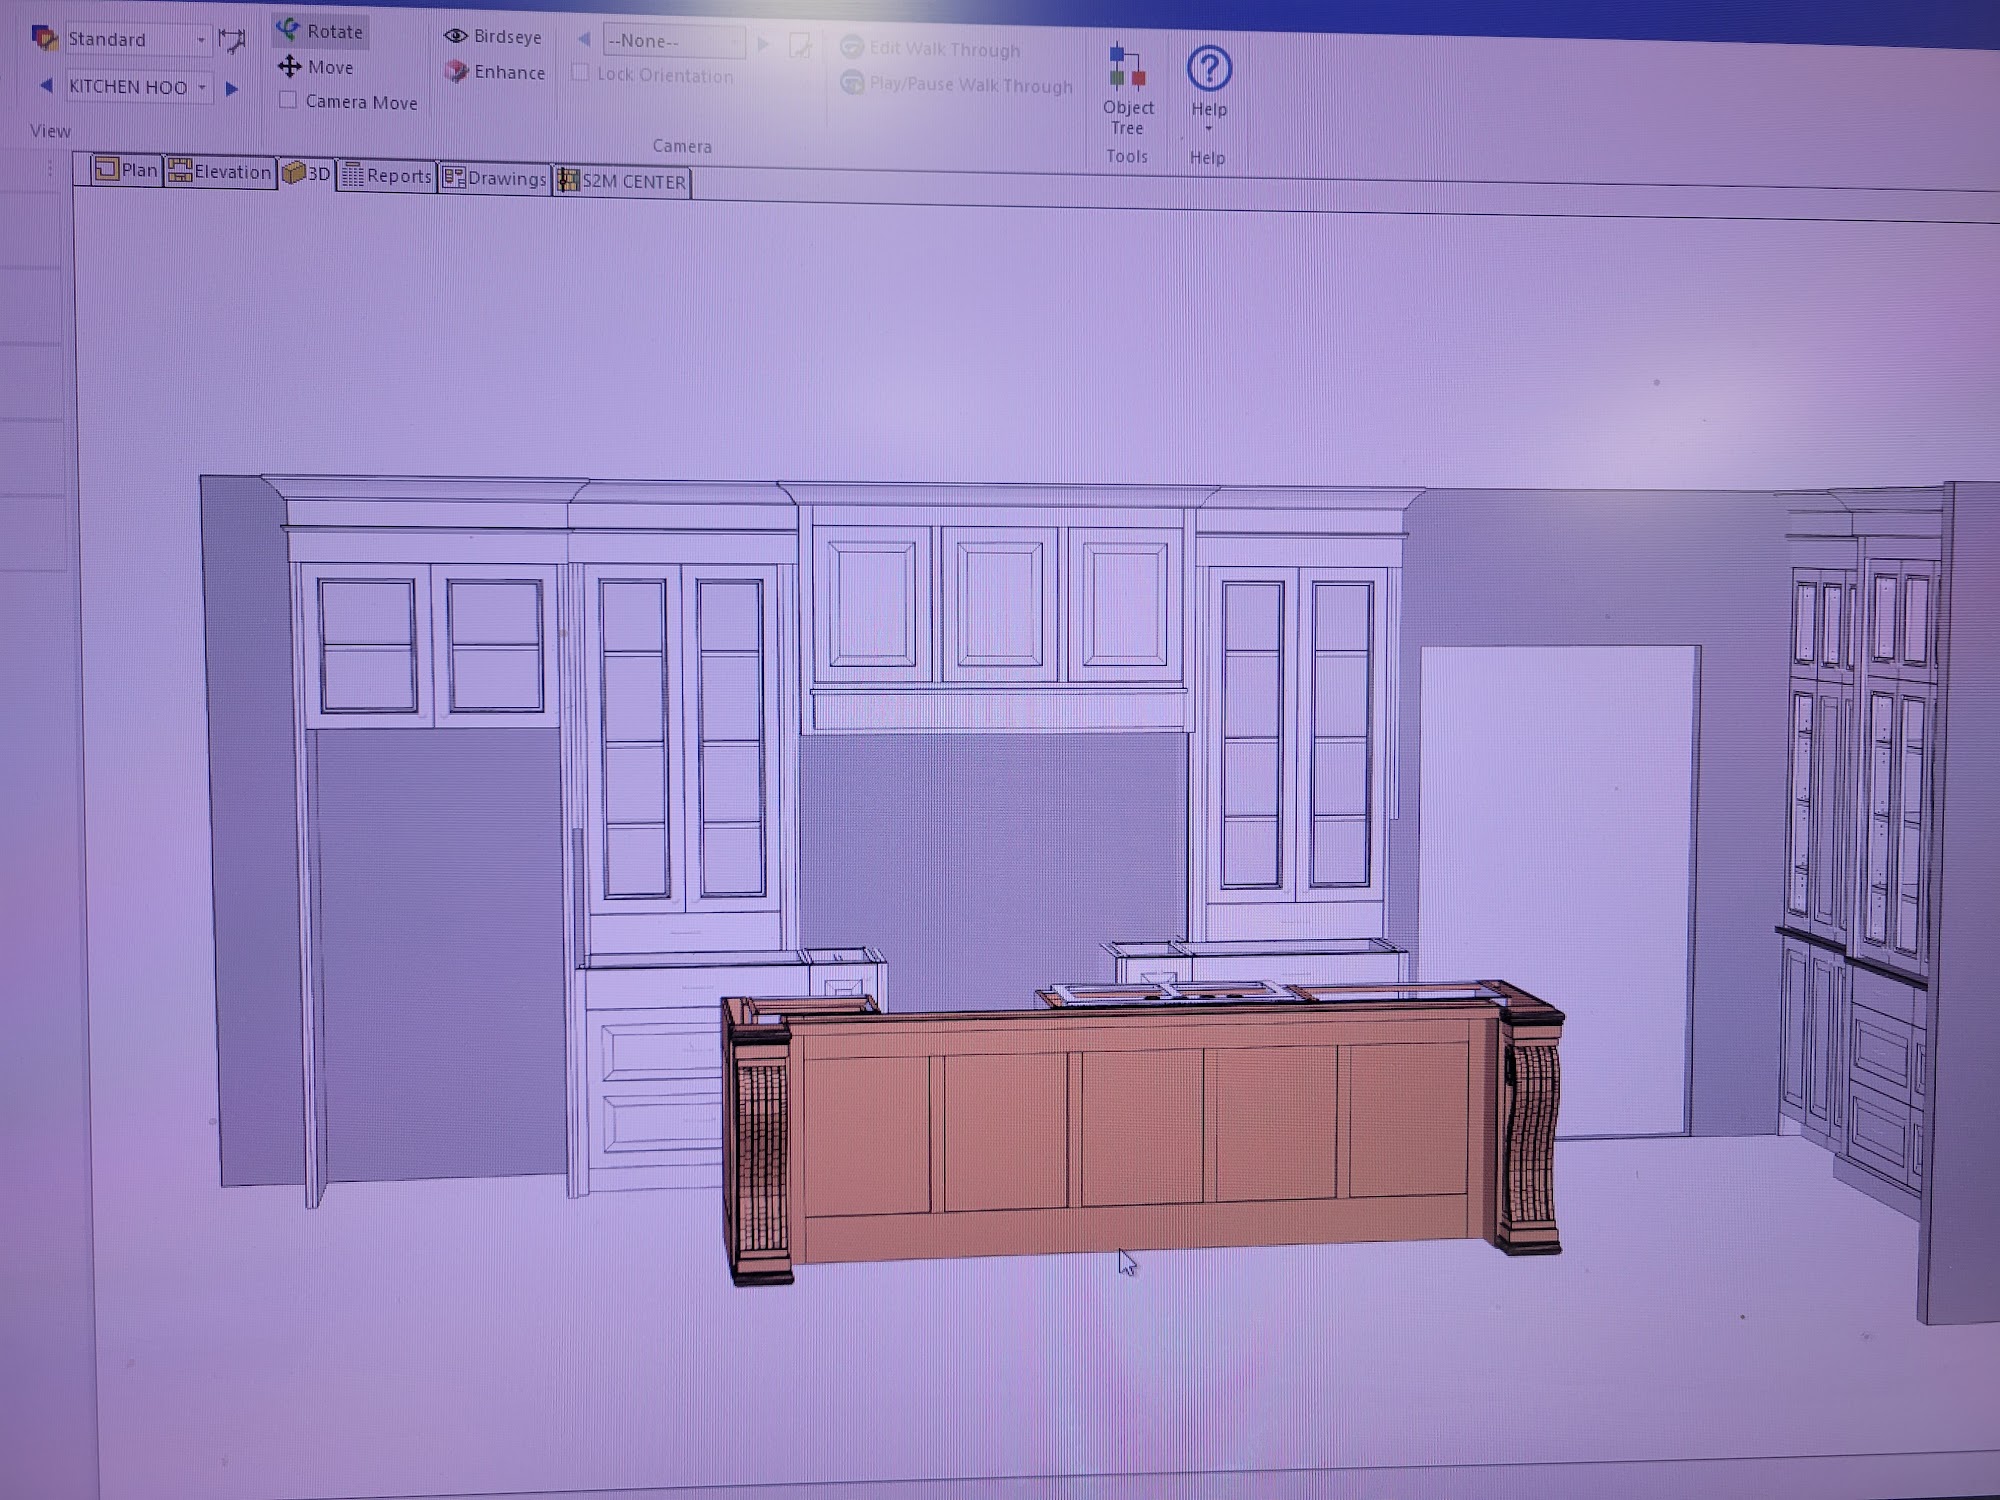
Task: Open the Elevation tab
Action: point(220,172)
